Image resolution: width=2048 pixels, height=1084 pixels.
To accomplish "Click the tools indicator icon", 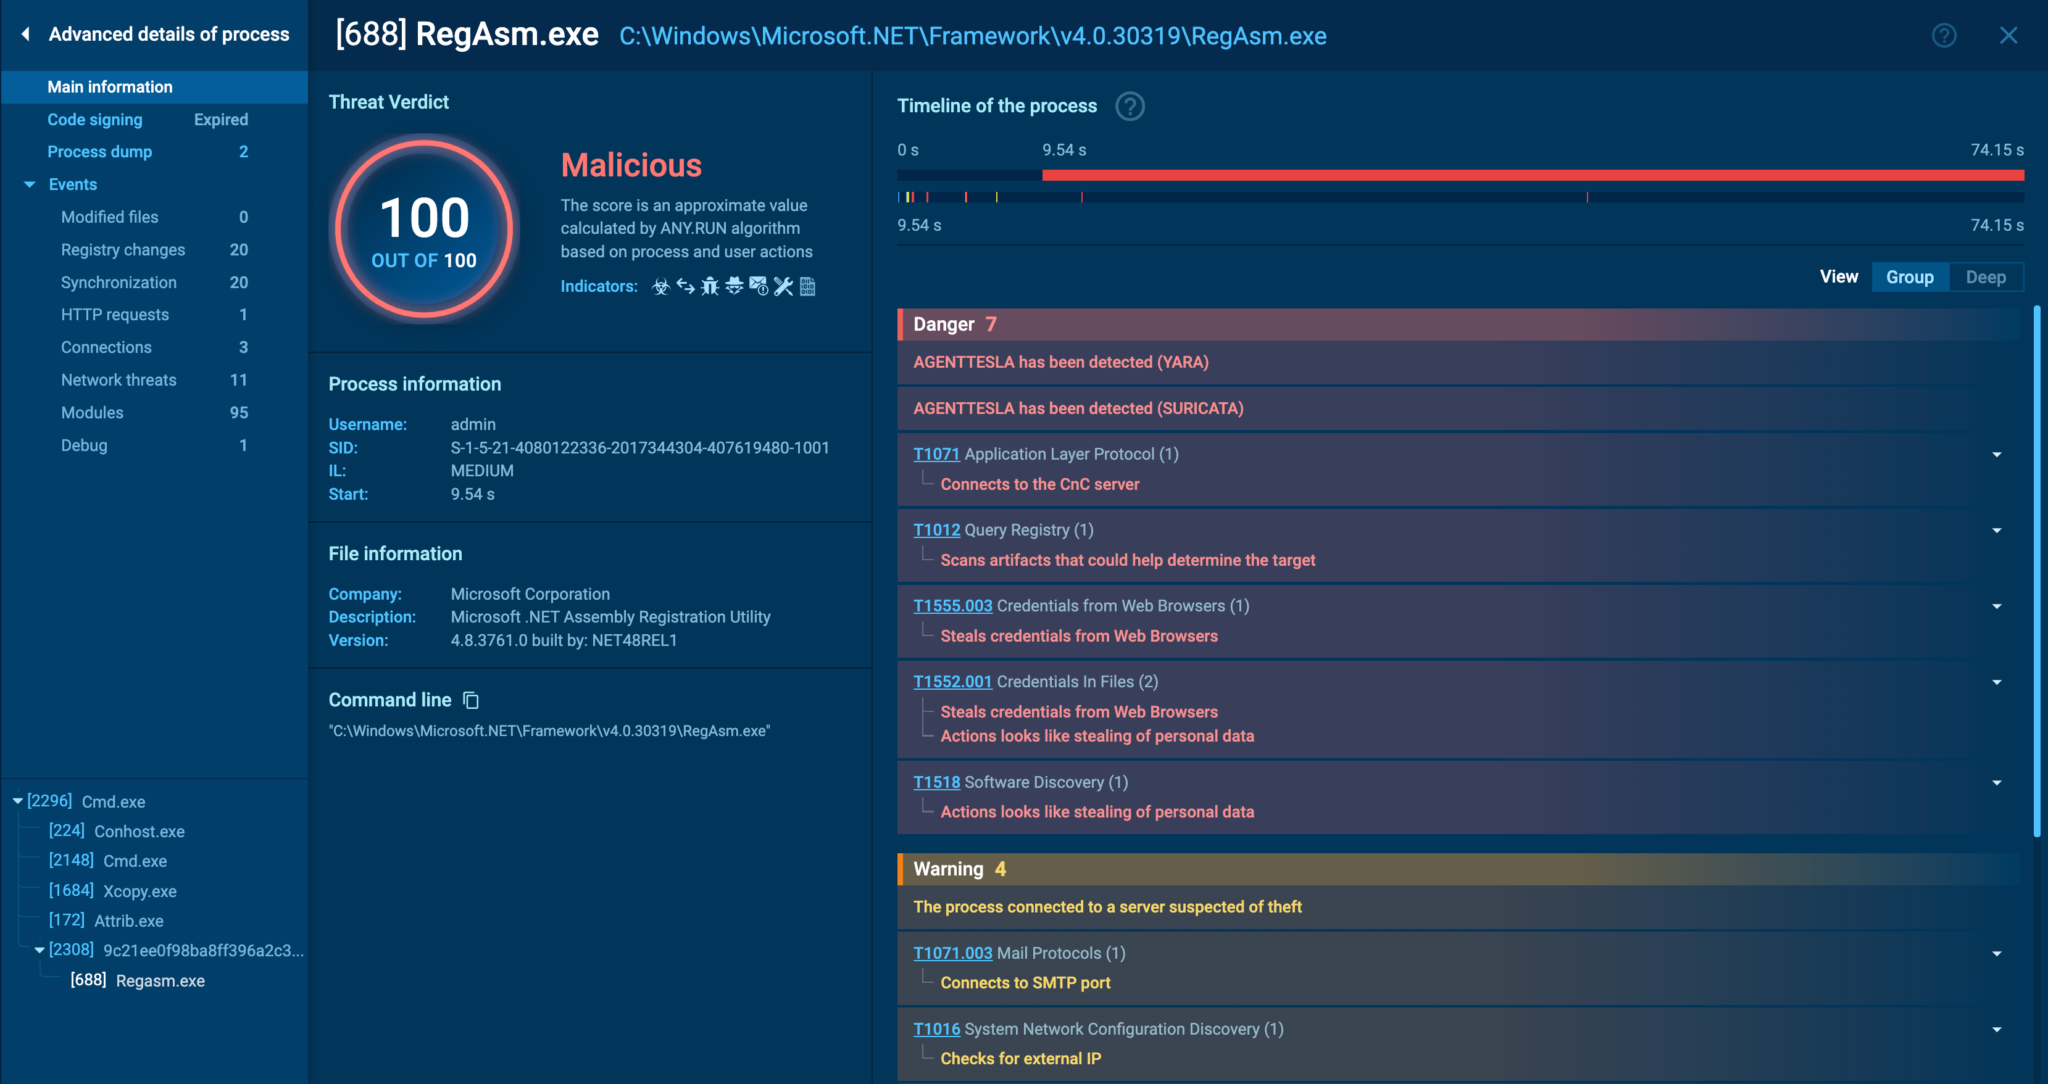I will (x=784, y=287).
